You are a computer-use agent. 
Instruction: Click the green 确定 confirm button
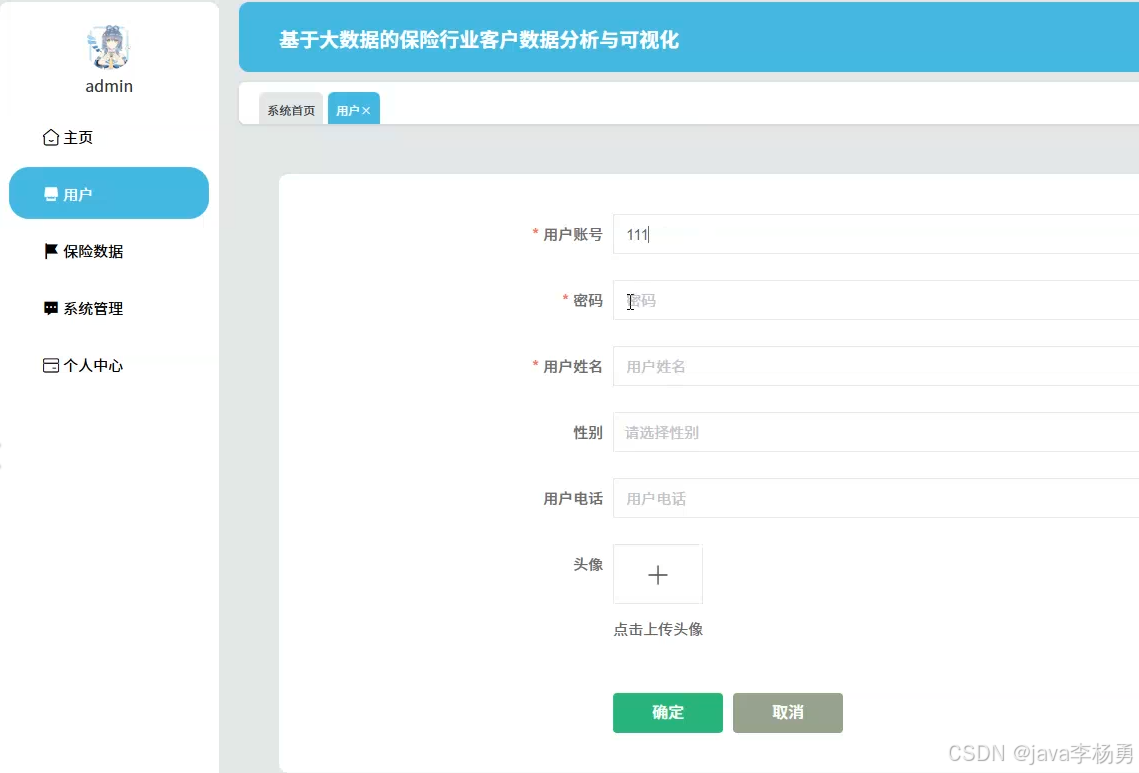point(667,712)
